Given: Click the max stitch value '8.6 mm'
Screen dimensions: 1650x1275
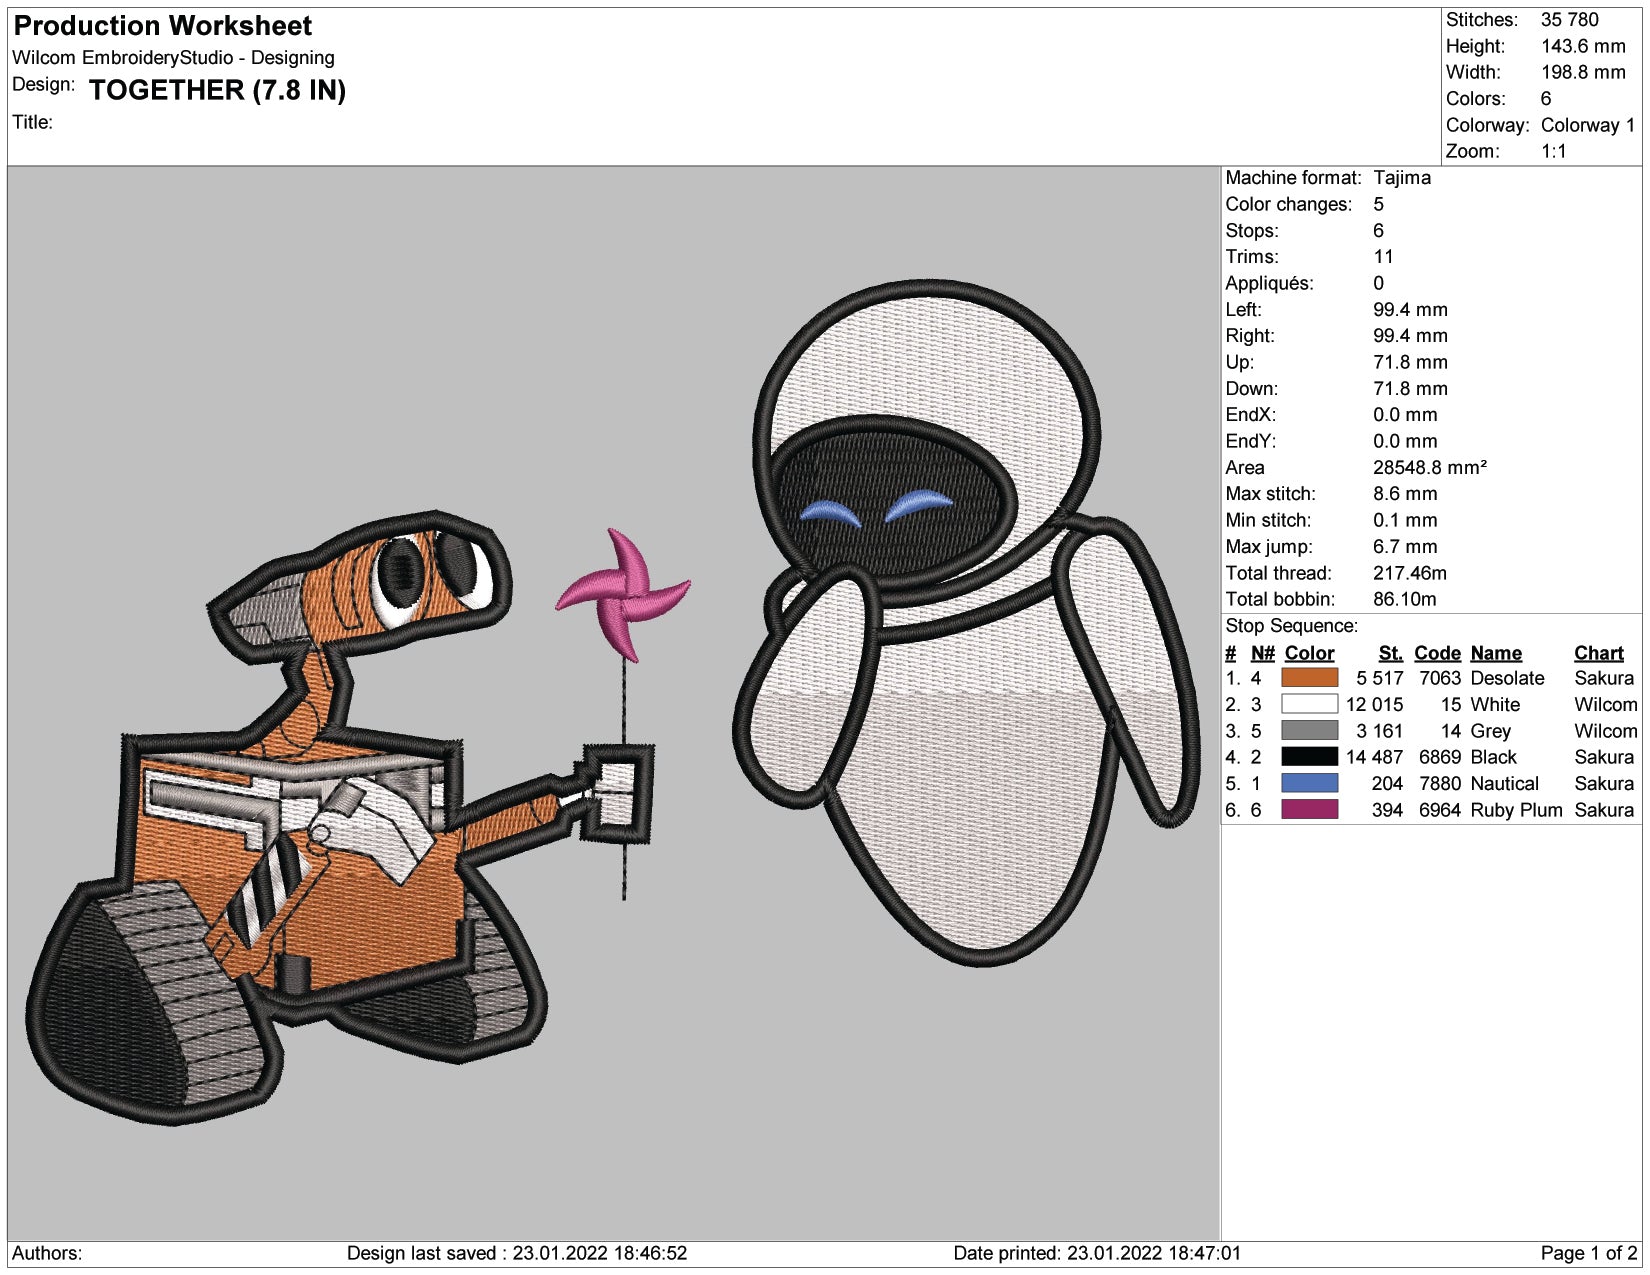Looking at the screenshot, I should [1404, 494].
